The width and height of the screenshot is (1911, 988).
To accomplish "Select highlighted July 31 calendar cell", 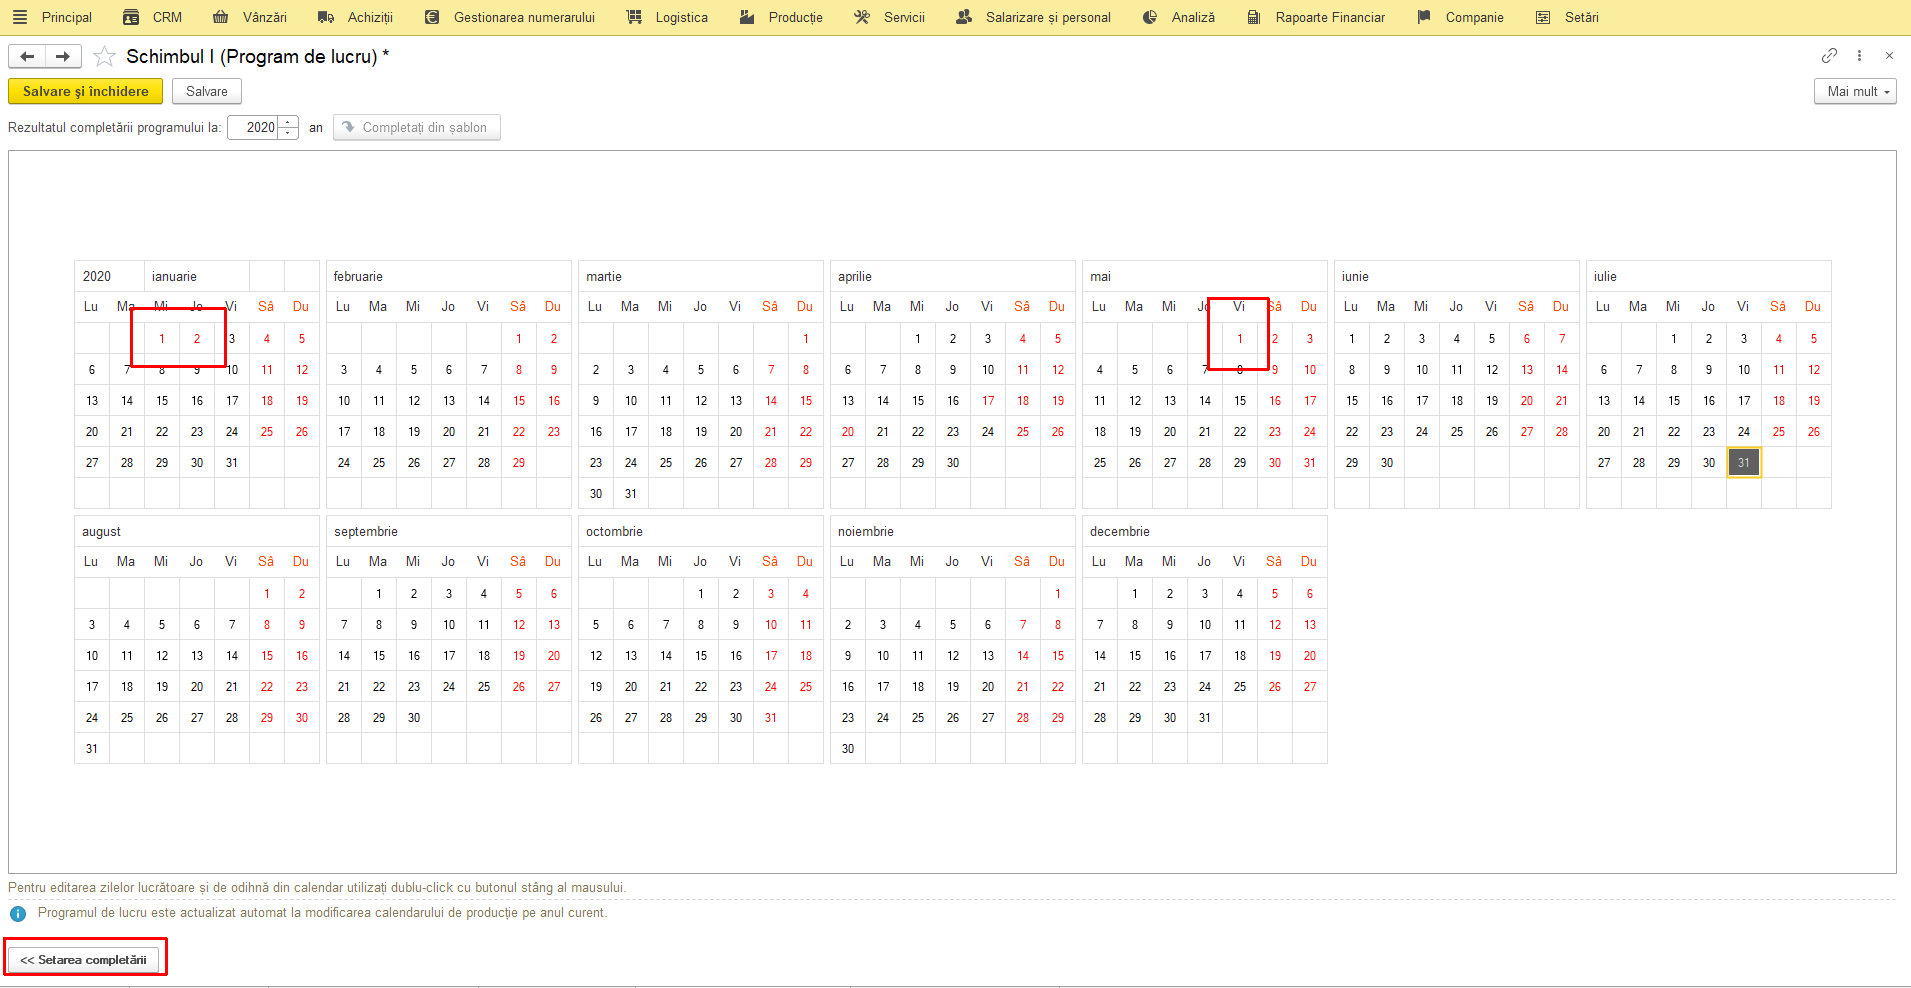I will point(1744,463).
